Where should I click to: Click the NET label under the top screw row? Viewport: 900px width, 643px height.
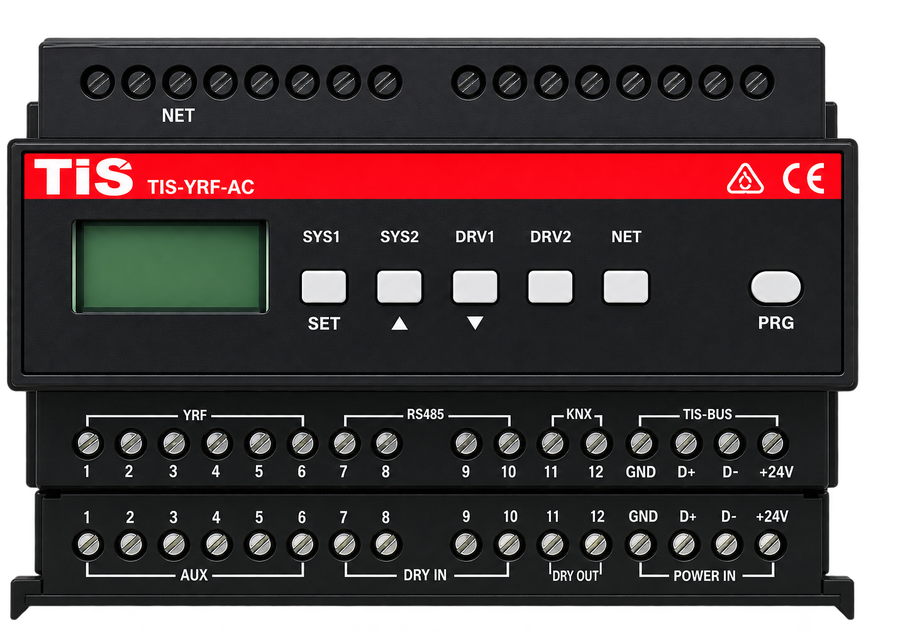pos(178,115)
